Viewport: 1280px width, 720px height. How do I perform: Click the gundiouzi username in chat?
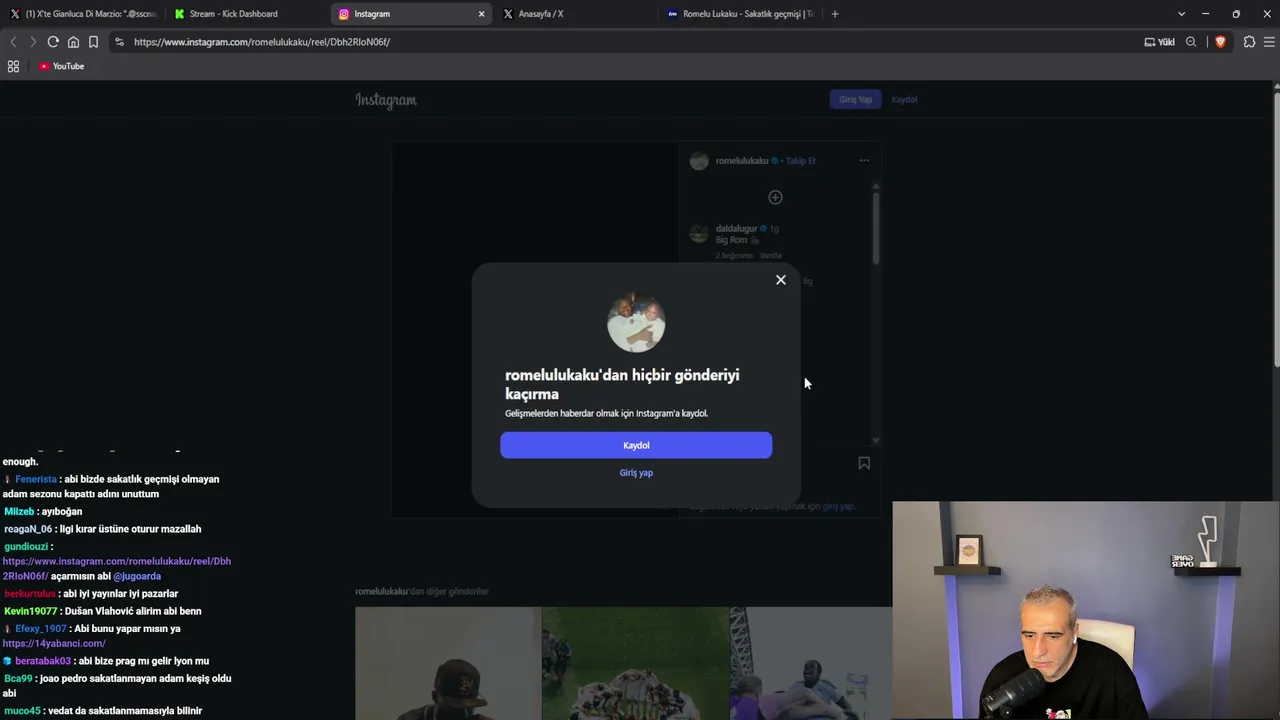click(25, 547)
